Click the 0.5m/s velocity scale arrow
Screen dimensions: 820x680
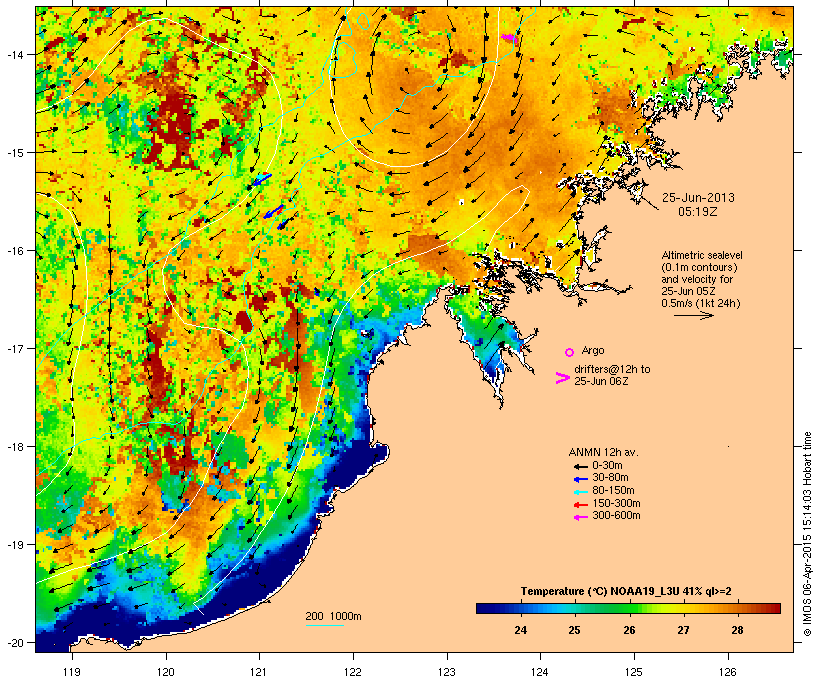tap(693, 315)
